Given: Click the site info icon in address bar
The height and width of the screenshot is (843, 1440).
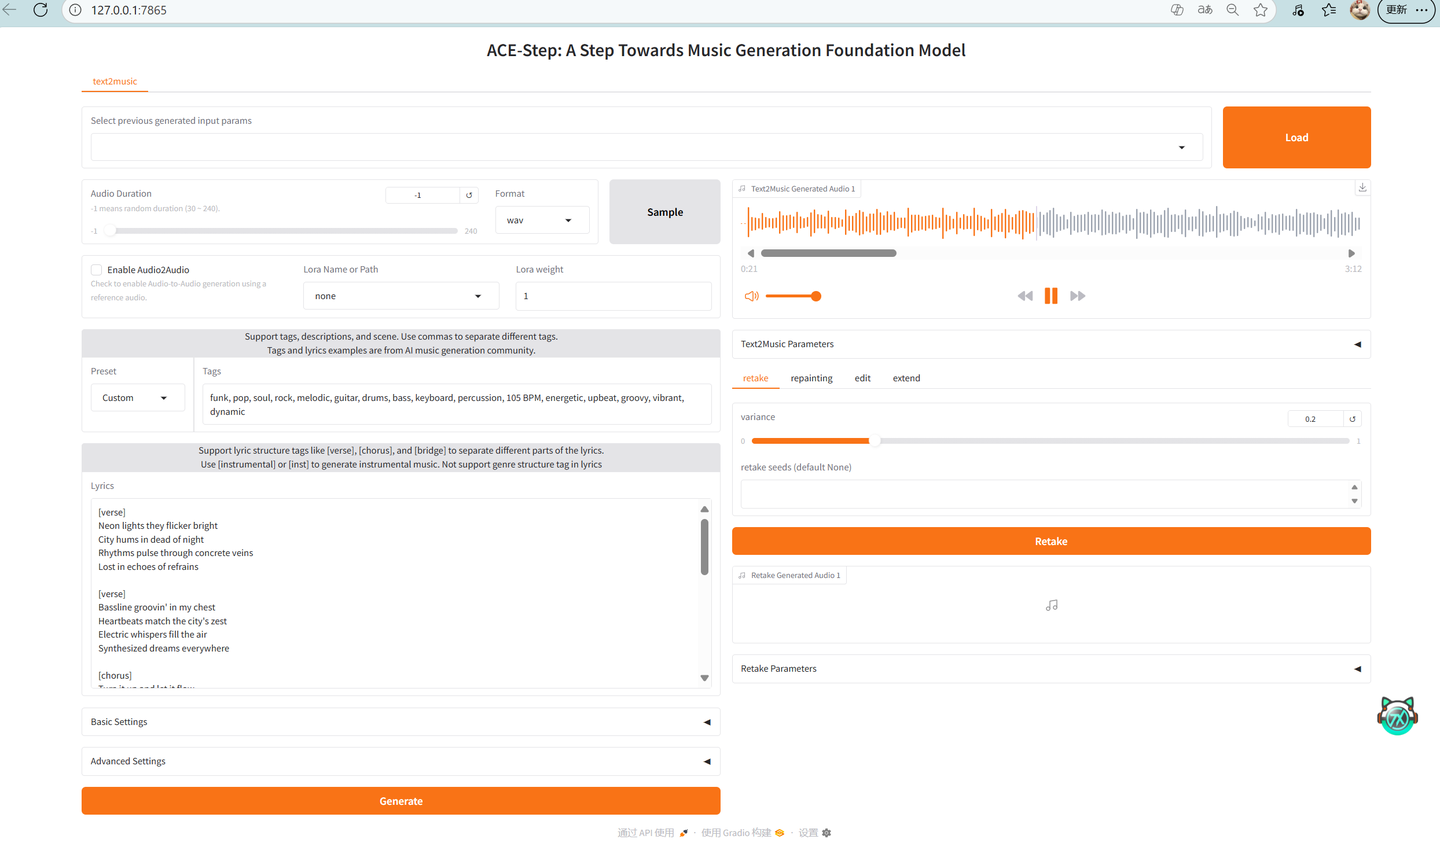Looking at the screenshot, I should [x=75, y=10].
